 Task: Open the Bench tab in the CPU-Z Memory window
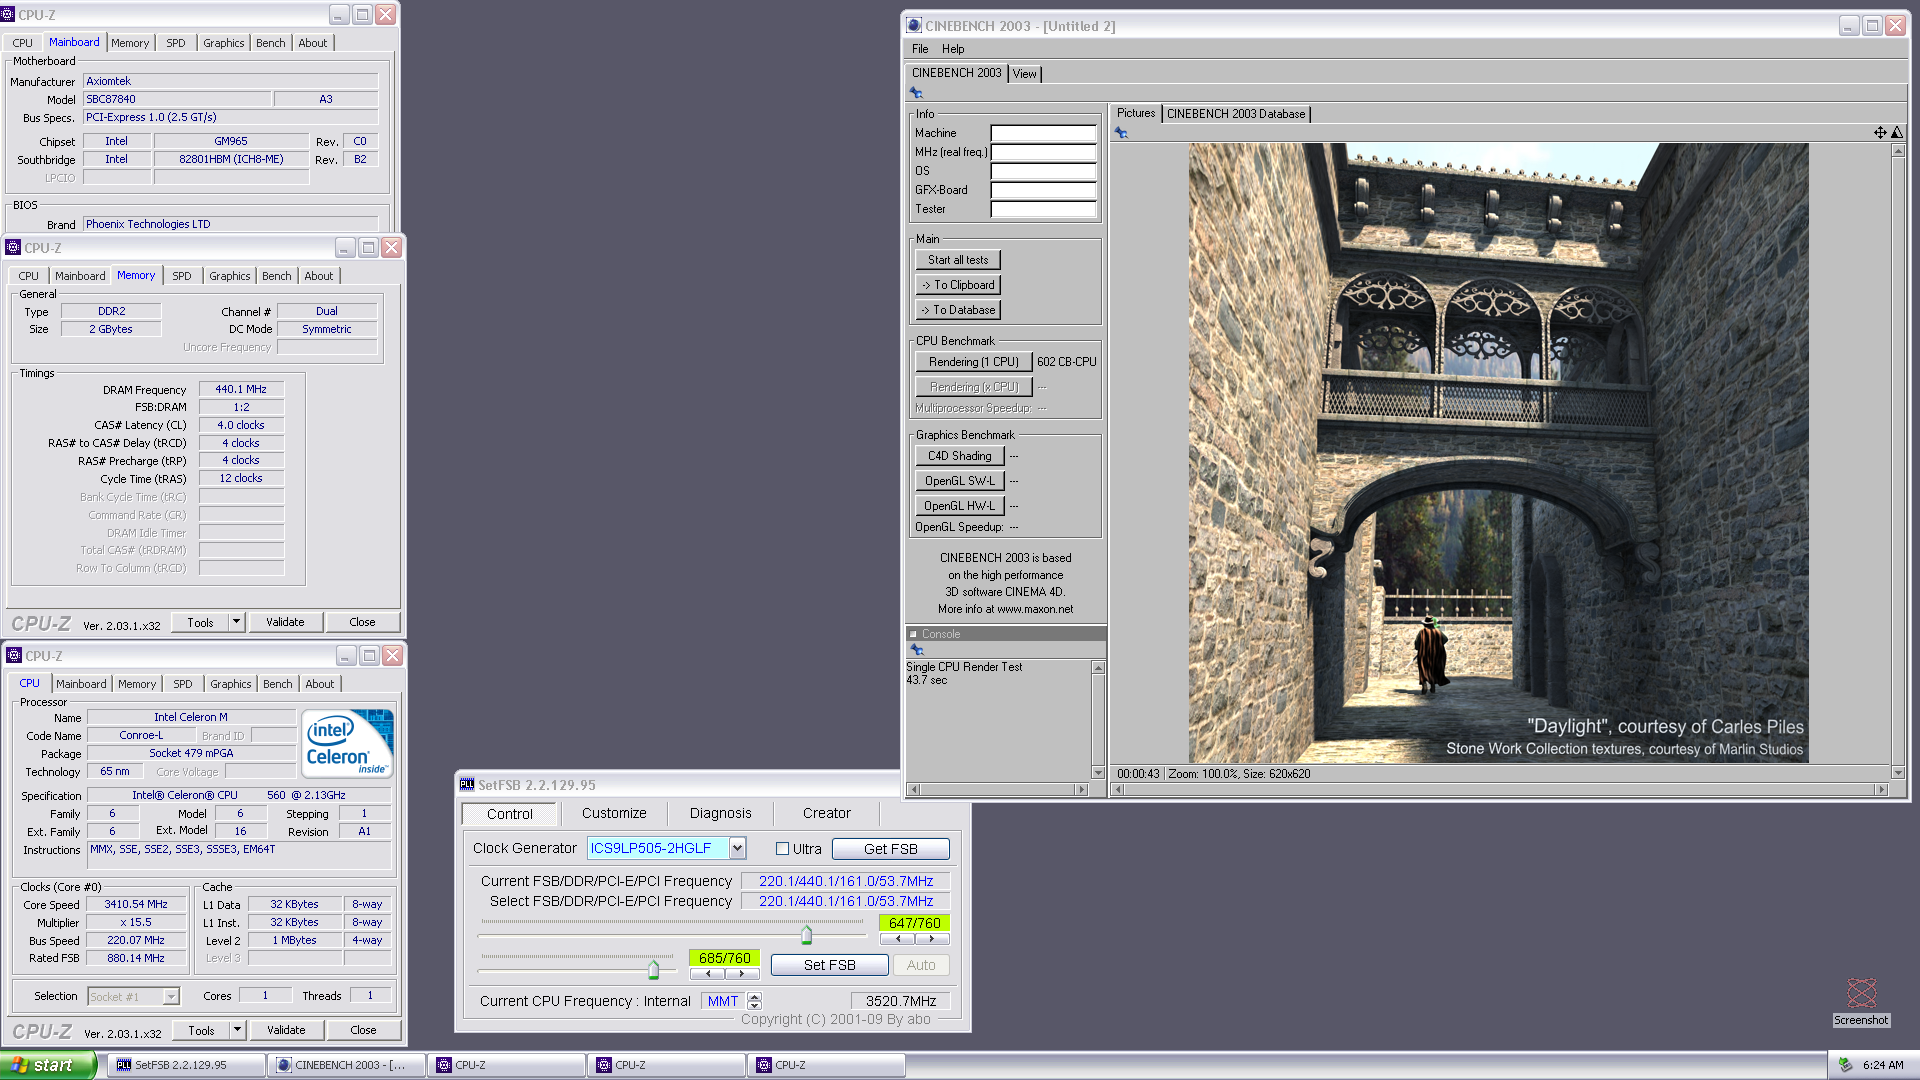(277, 276)
